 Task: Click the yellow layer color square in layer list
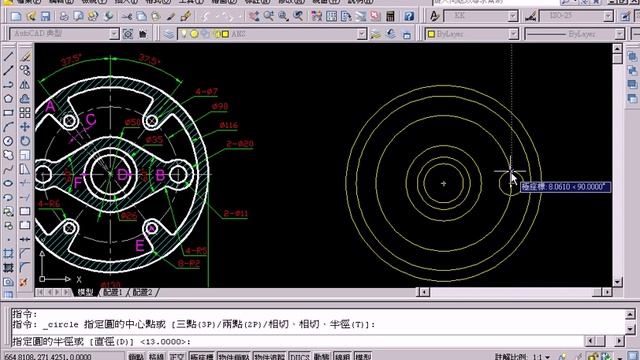click(x=225, y=34)
